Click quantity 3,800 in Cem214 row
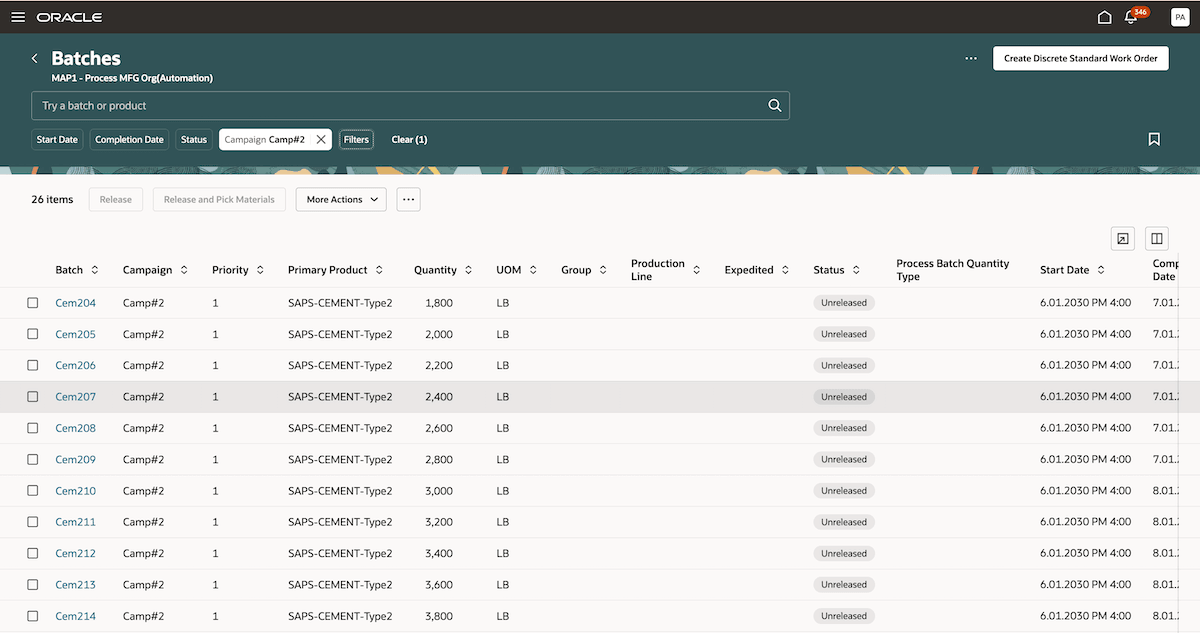The image size is (1200, 633). [439, 616]
